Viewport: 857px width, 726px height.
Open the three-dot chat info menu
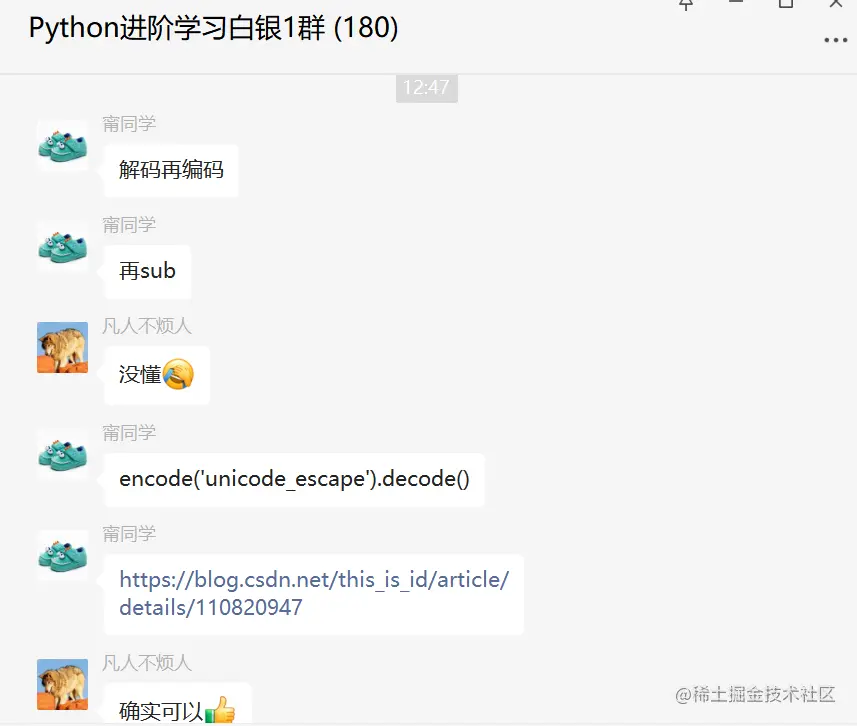pos(835,40)
